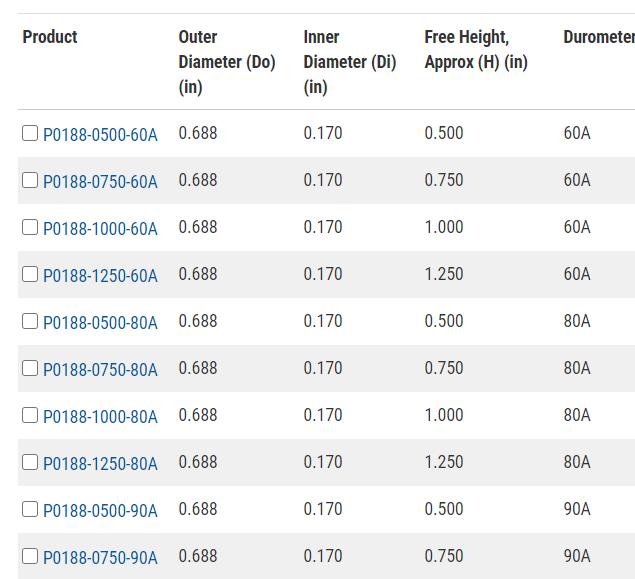Check the box for P0188-0500-60A
Screen dimensions: 635x579
[30, 133]
